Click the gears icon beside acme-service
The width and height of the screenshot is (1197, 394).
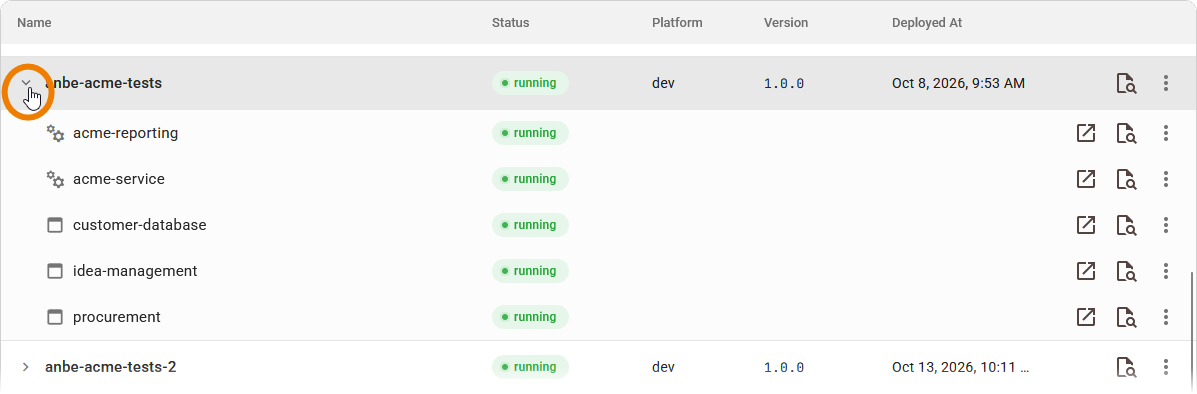(55, 179)
